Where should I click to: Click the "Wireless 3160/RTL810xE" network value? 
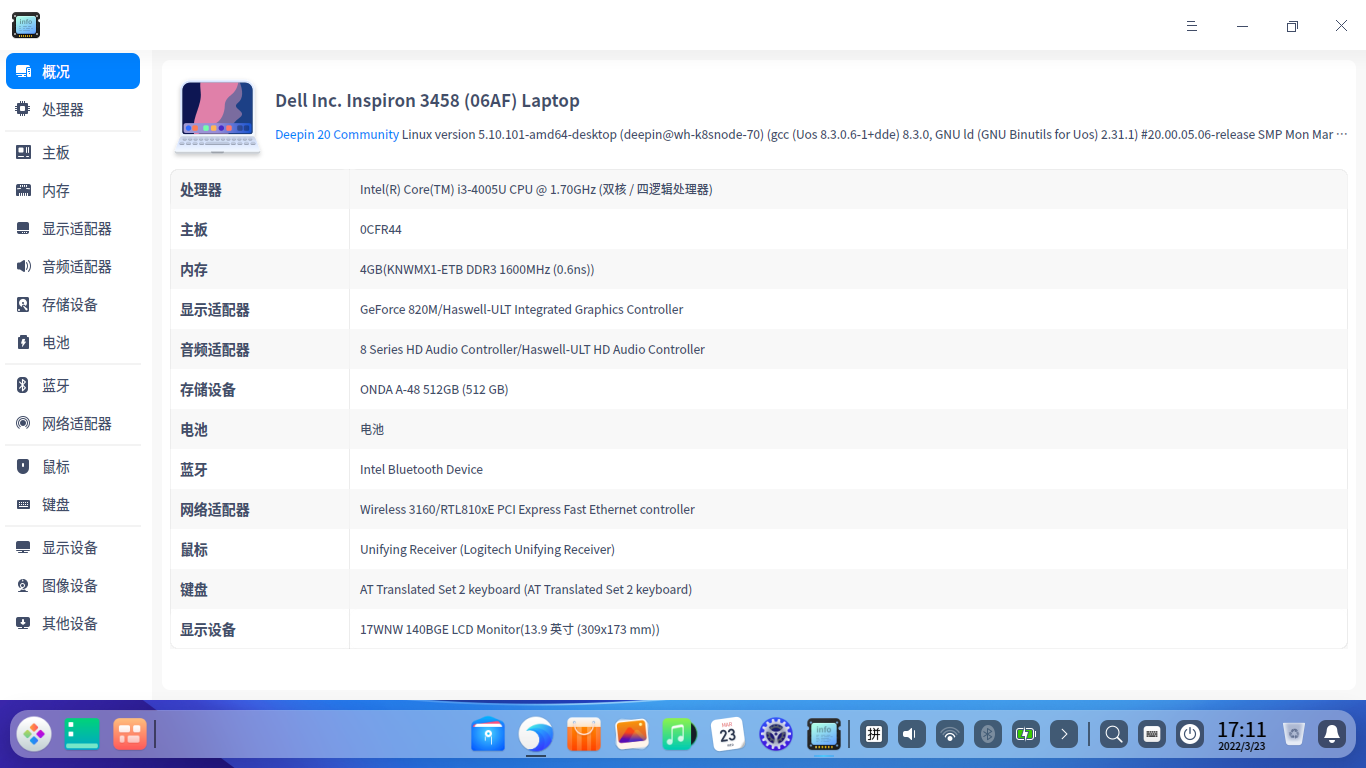pos(527,509)
